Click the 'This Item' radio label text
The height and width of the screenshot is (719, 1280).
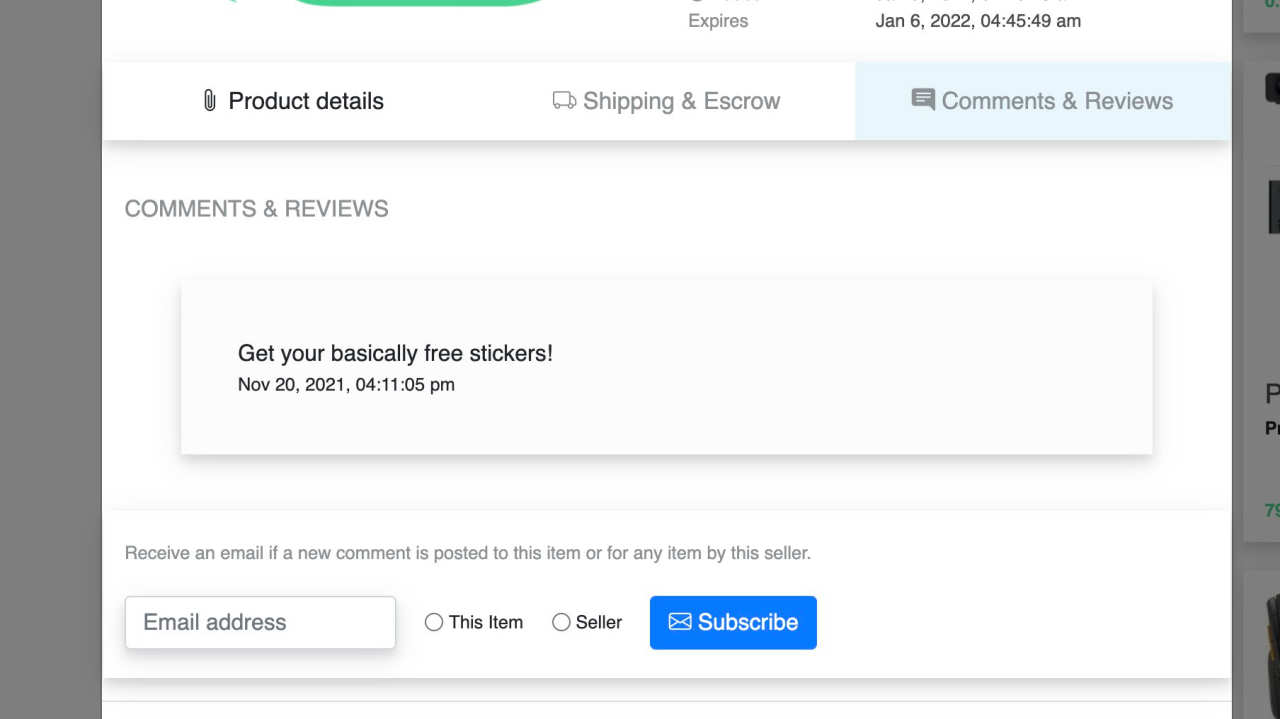pos(486,622)
